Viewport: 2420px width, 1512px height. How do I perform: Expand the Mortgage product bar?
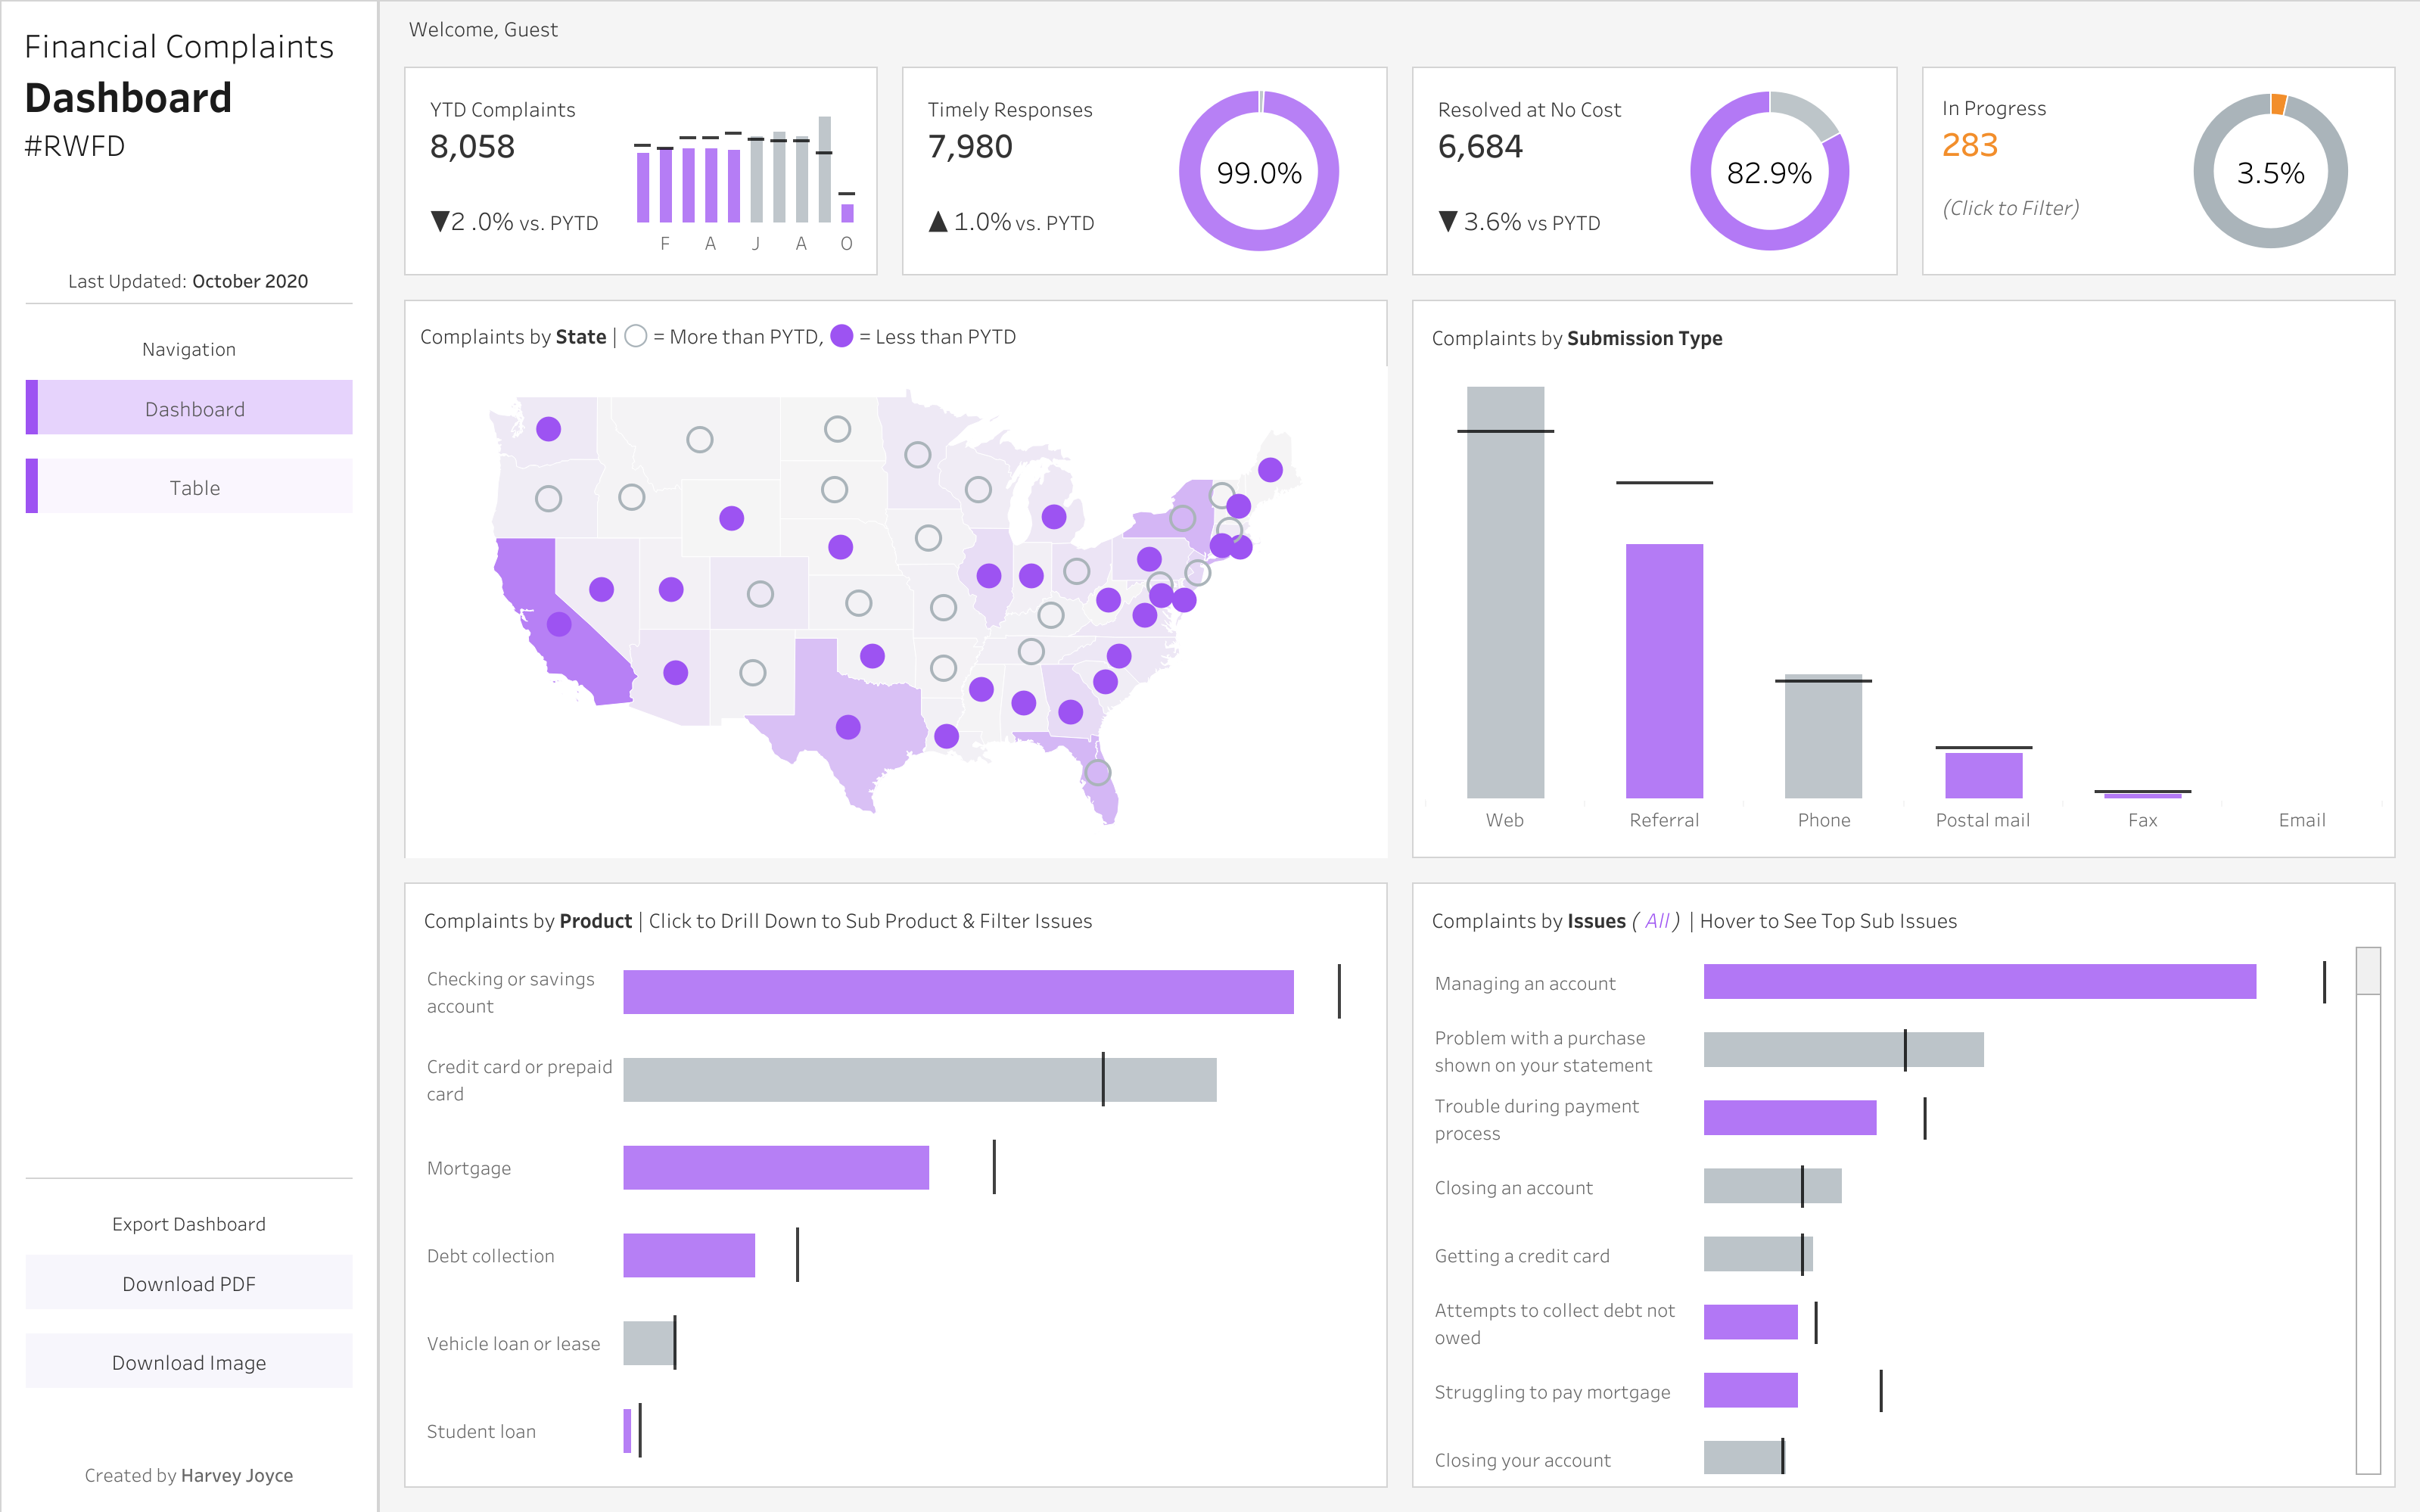click(x=775, y=1166)
